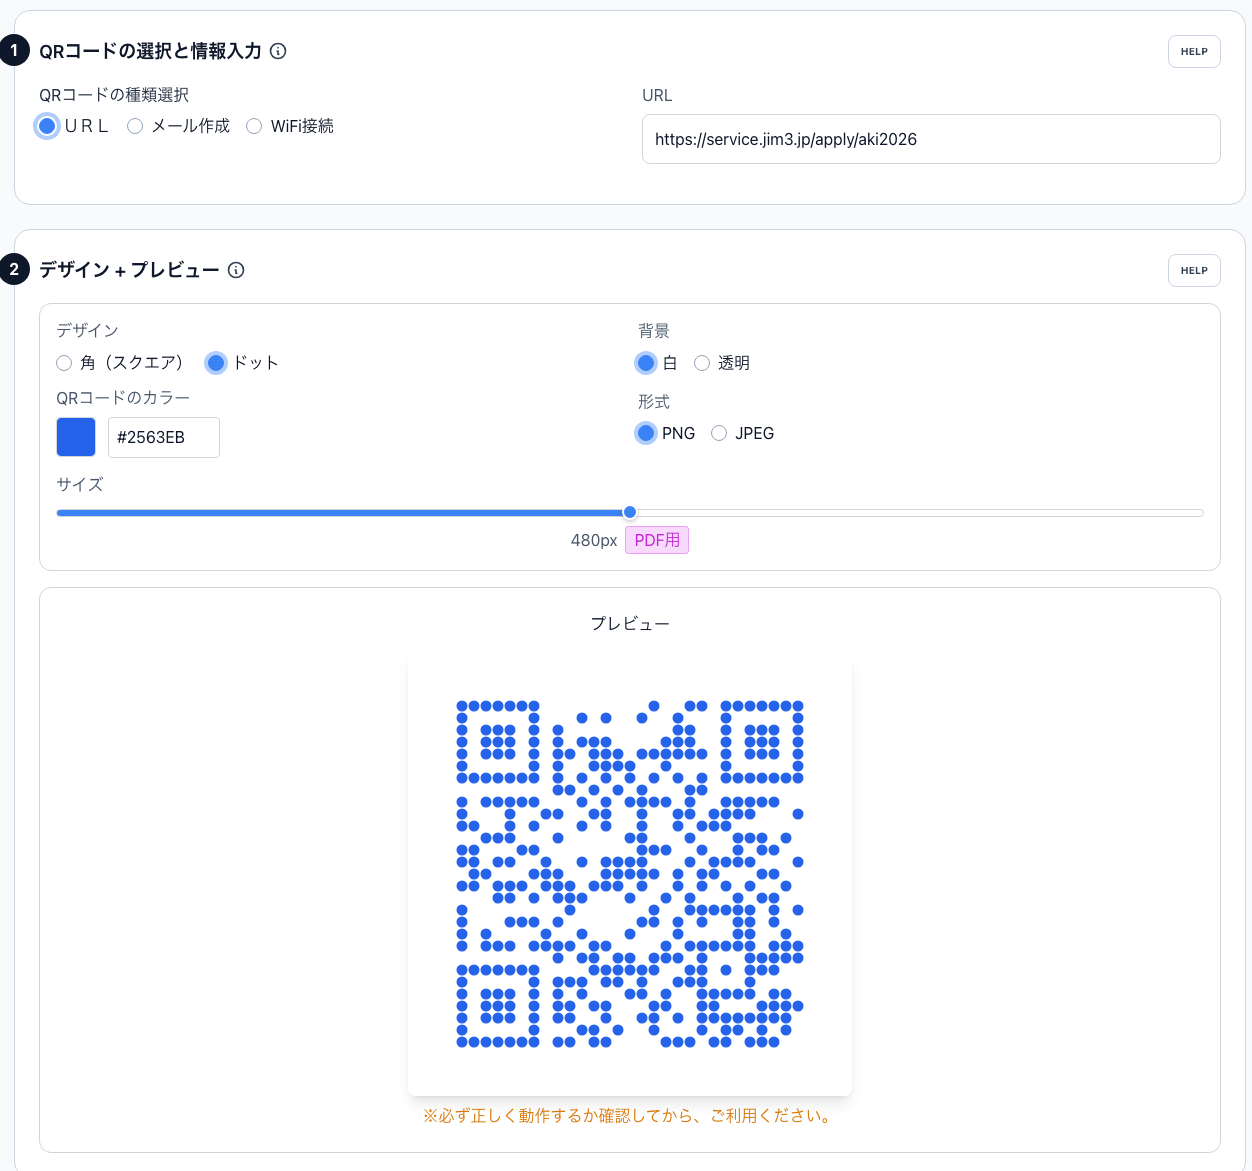
Task: Click the サイズ label
Action: tap(80, 484)
